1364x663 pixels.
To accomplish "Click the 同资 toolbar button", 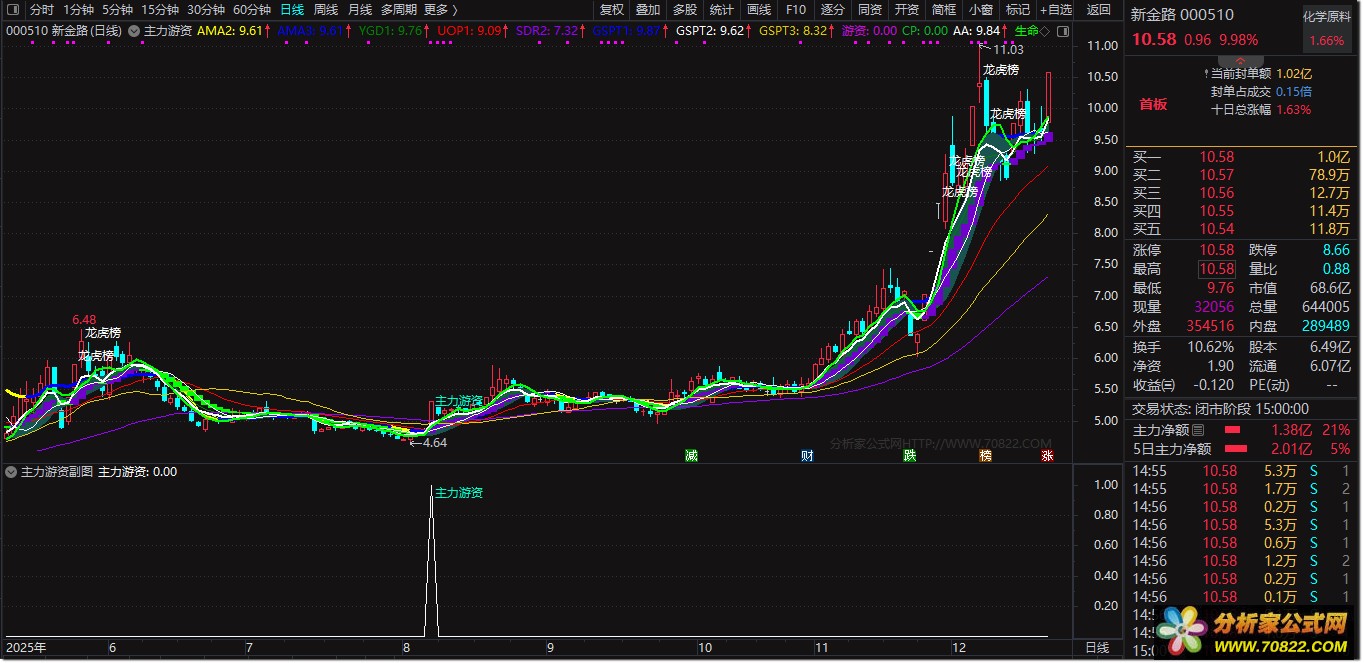I will tap(870, 9).
